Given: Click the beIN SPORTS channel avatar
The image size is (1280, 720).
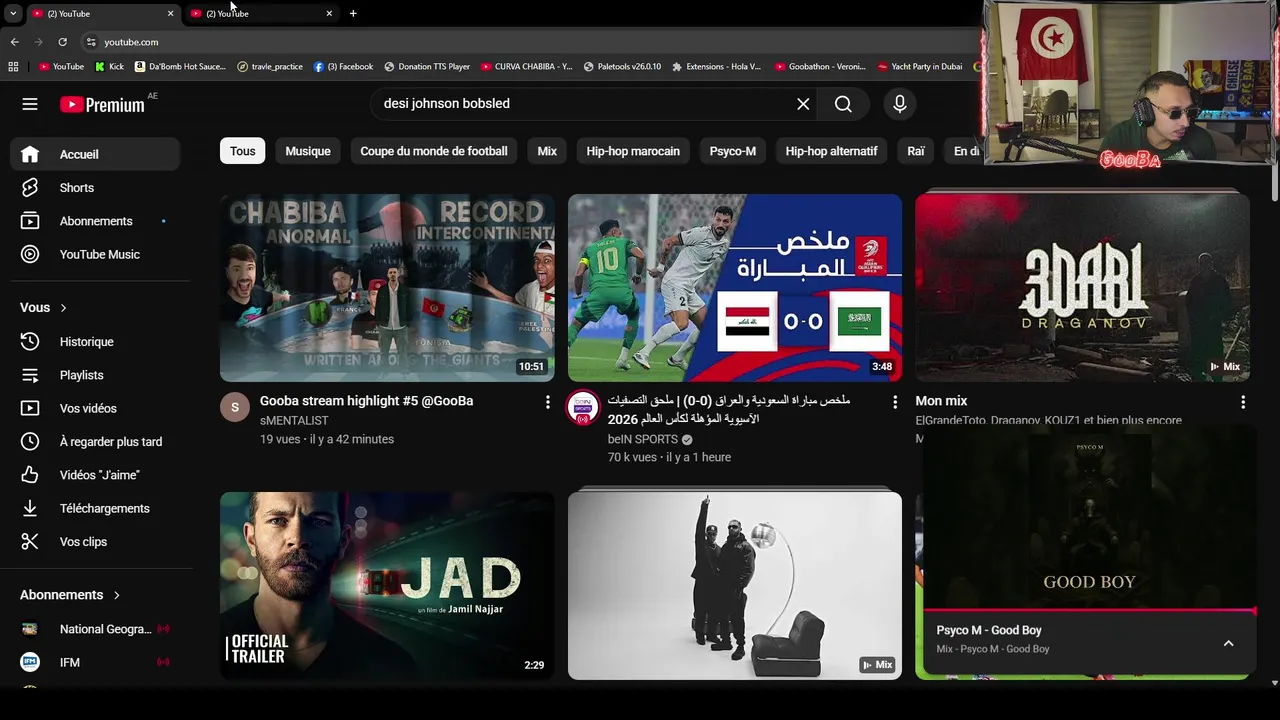Looking at the screenshot, I should click(x=583, y=407).
